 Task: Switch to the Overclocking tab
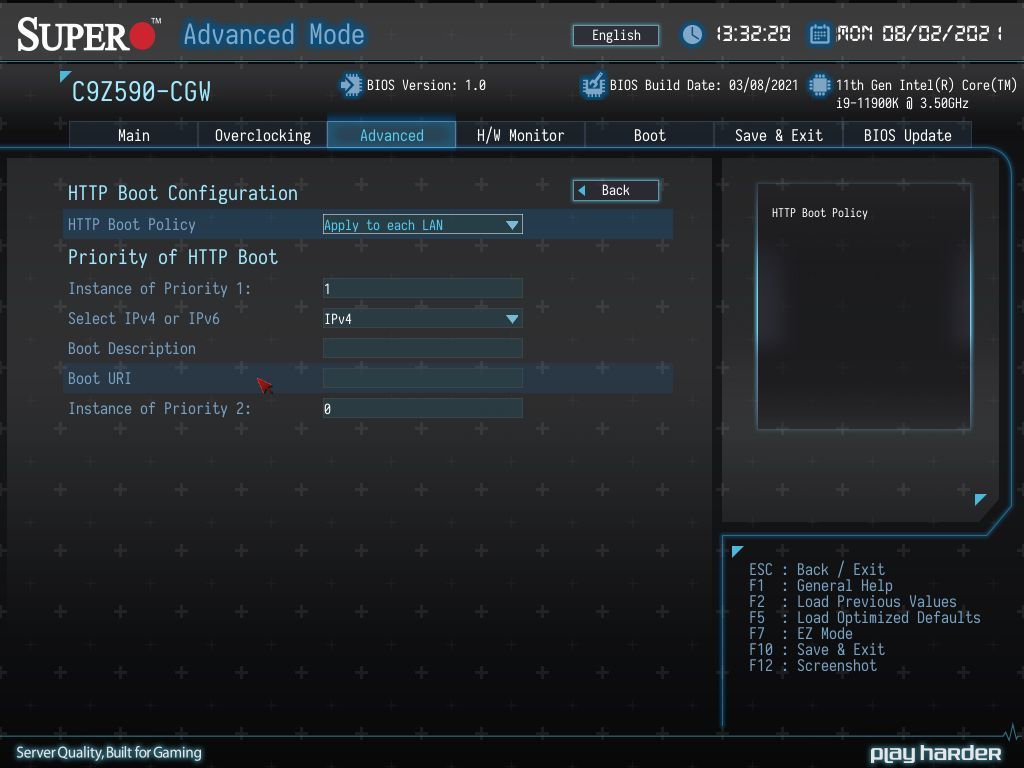coord(263,135)
